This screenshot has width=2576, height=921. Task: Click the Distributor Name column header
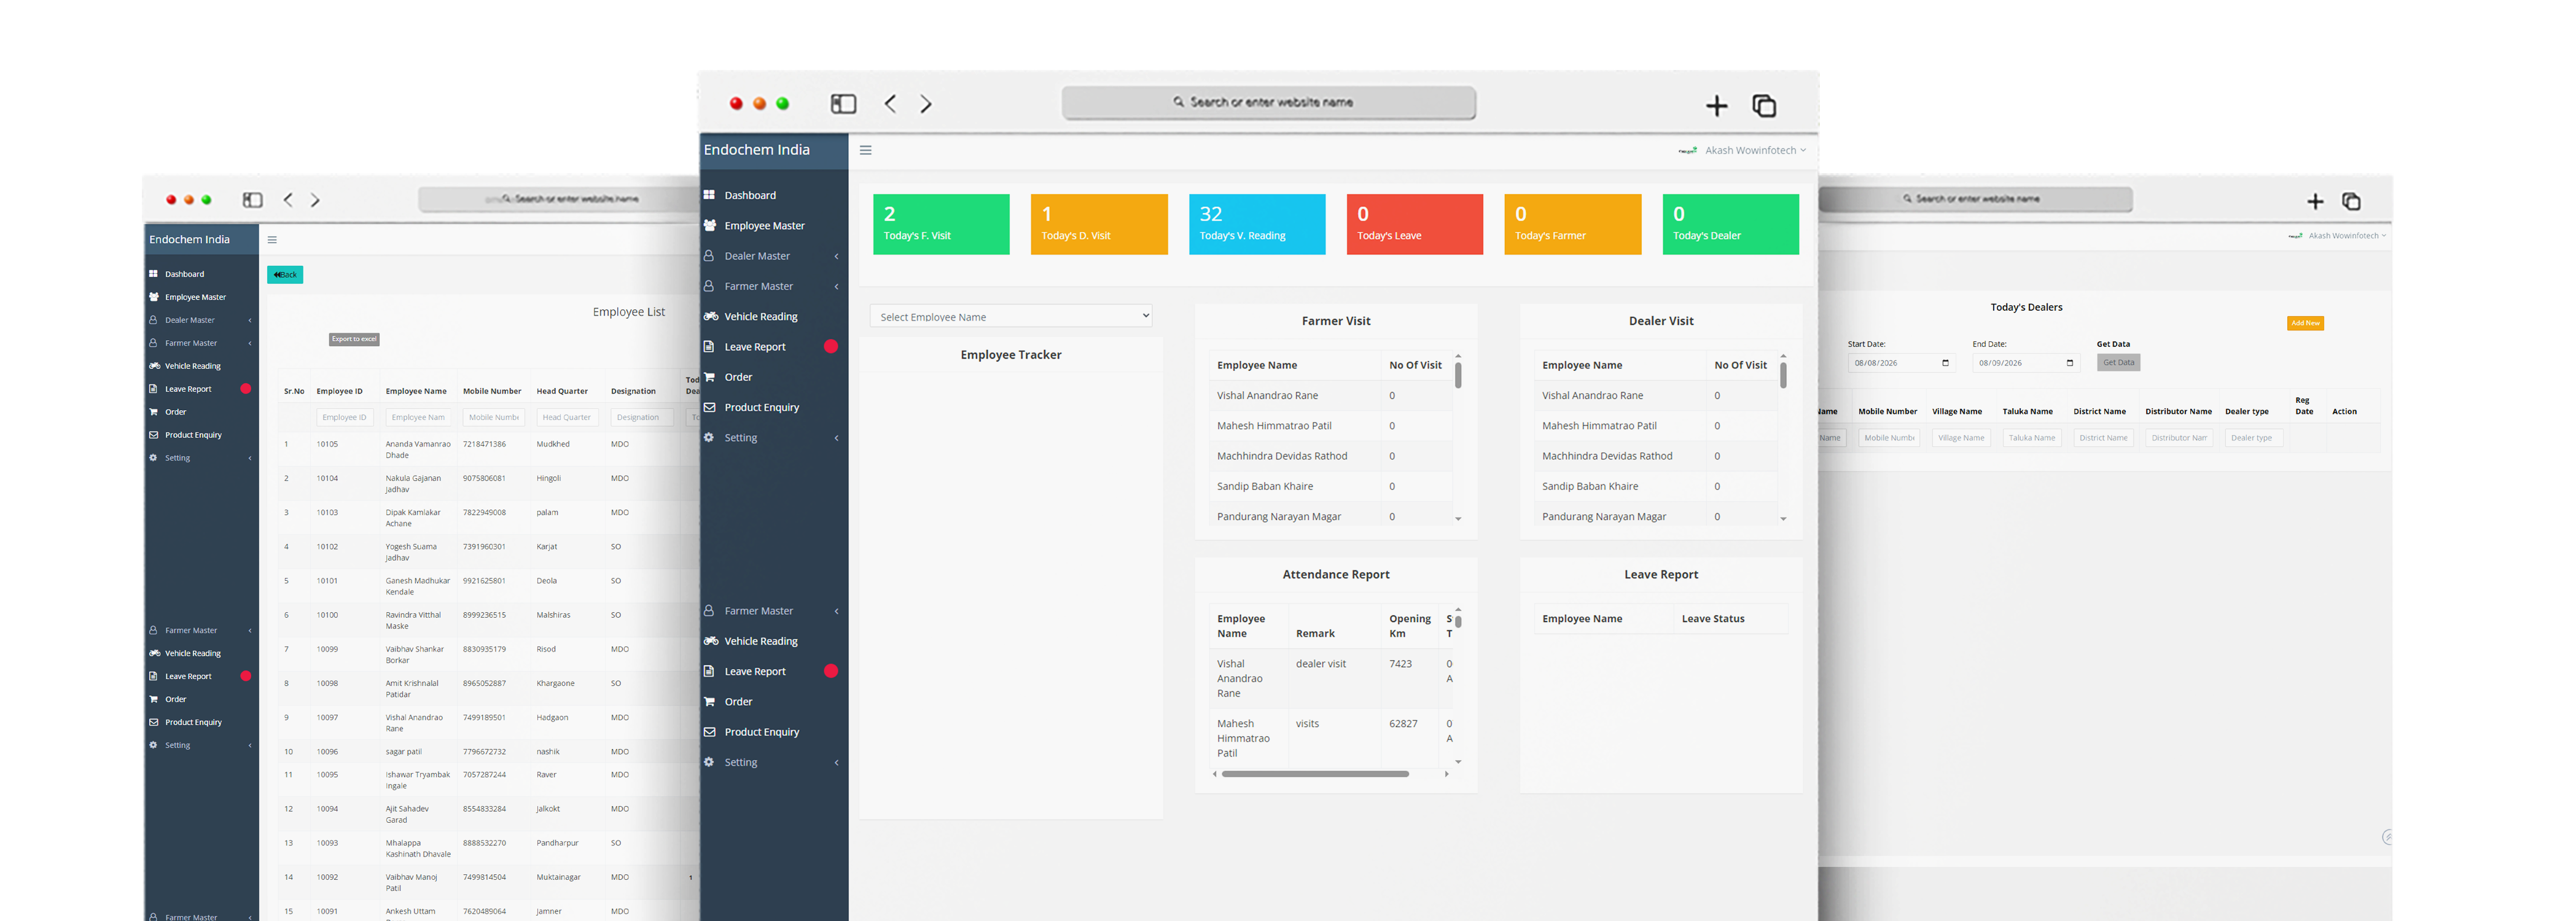2178,412
